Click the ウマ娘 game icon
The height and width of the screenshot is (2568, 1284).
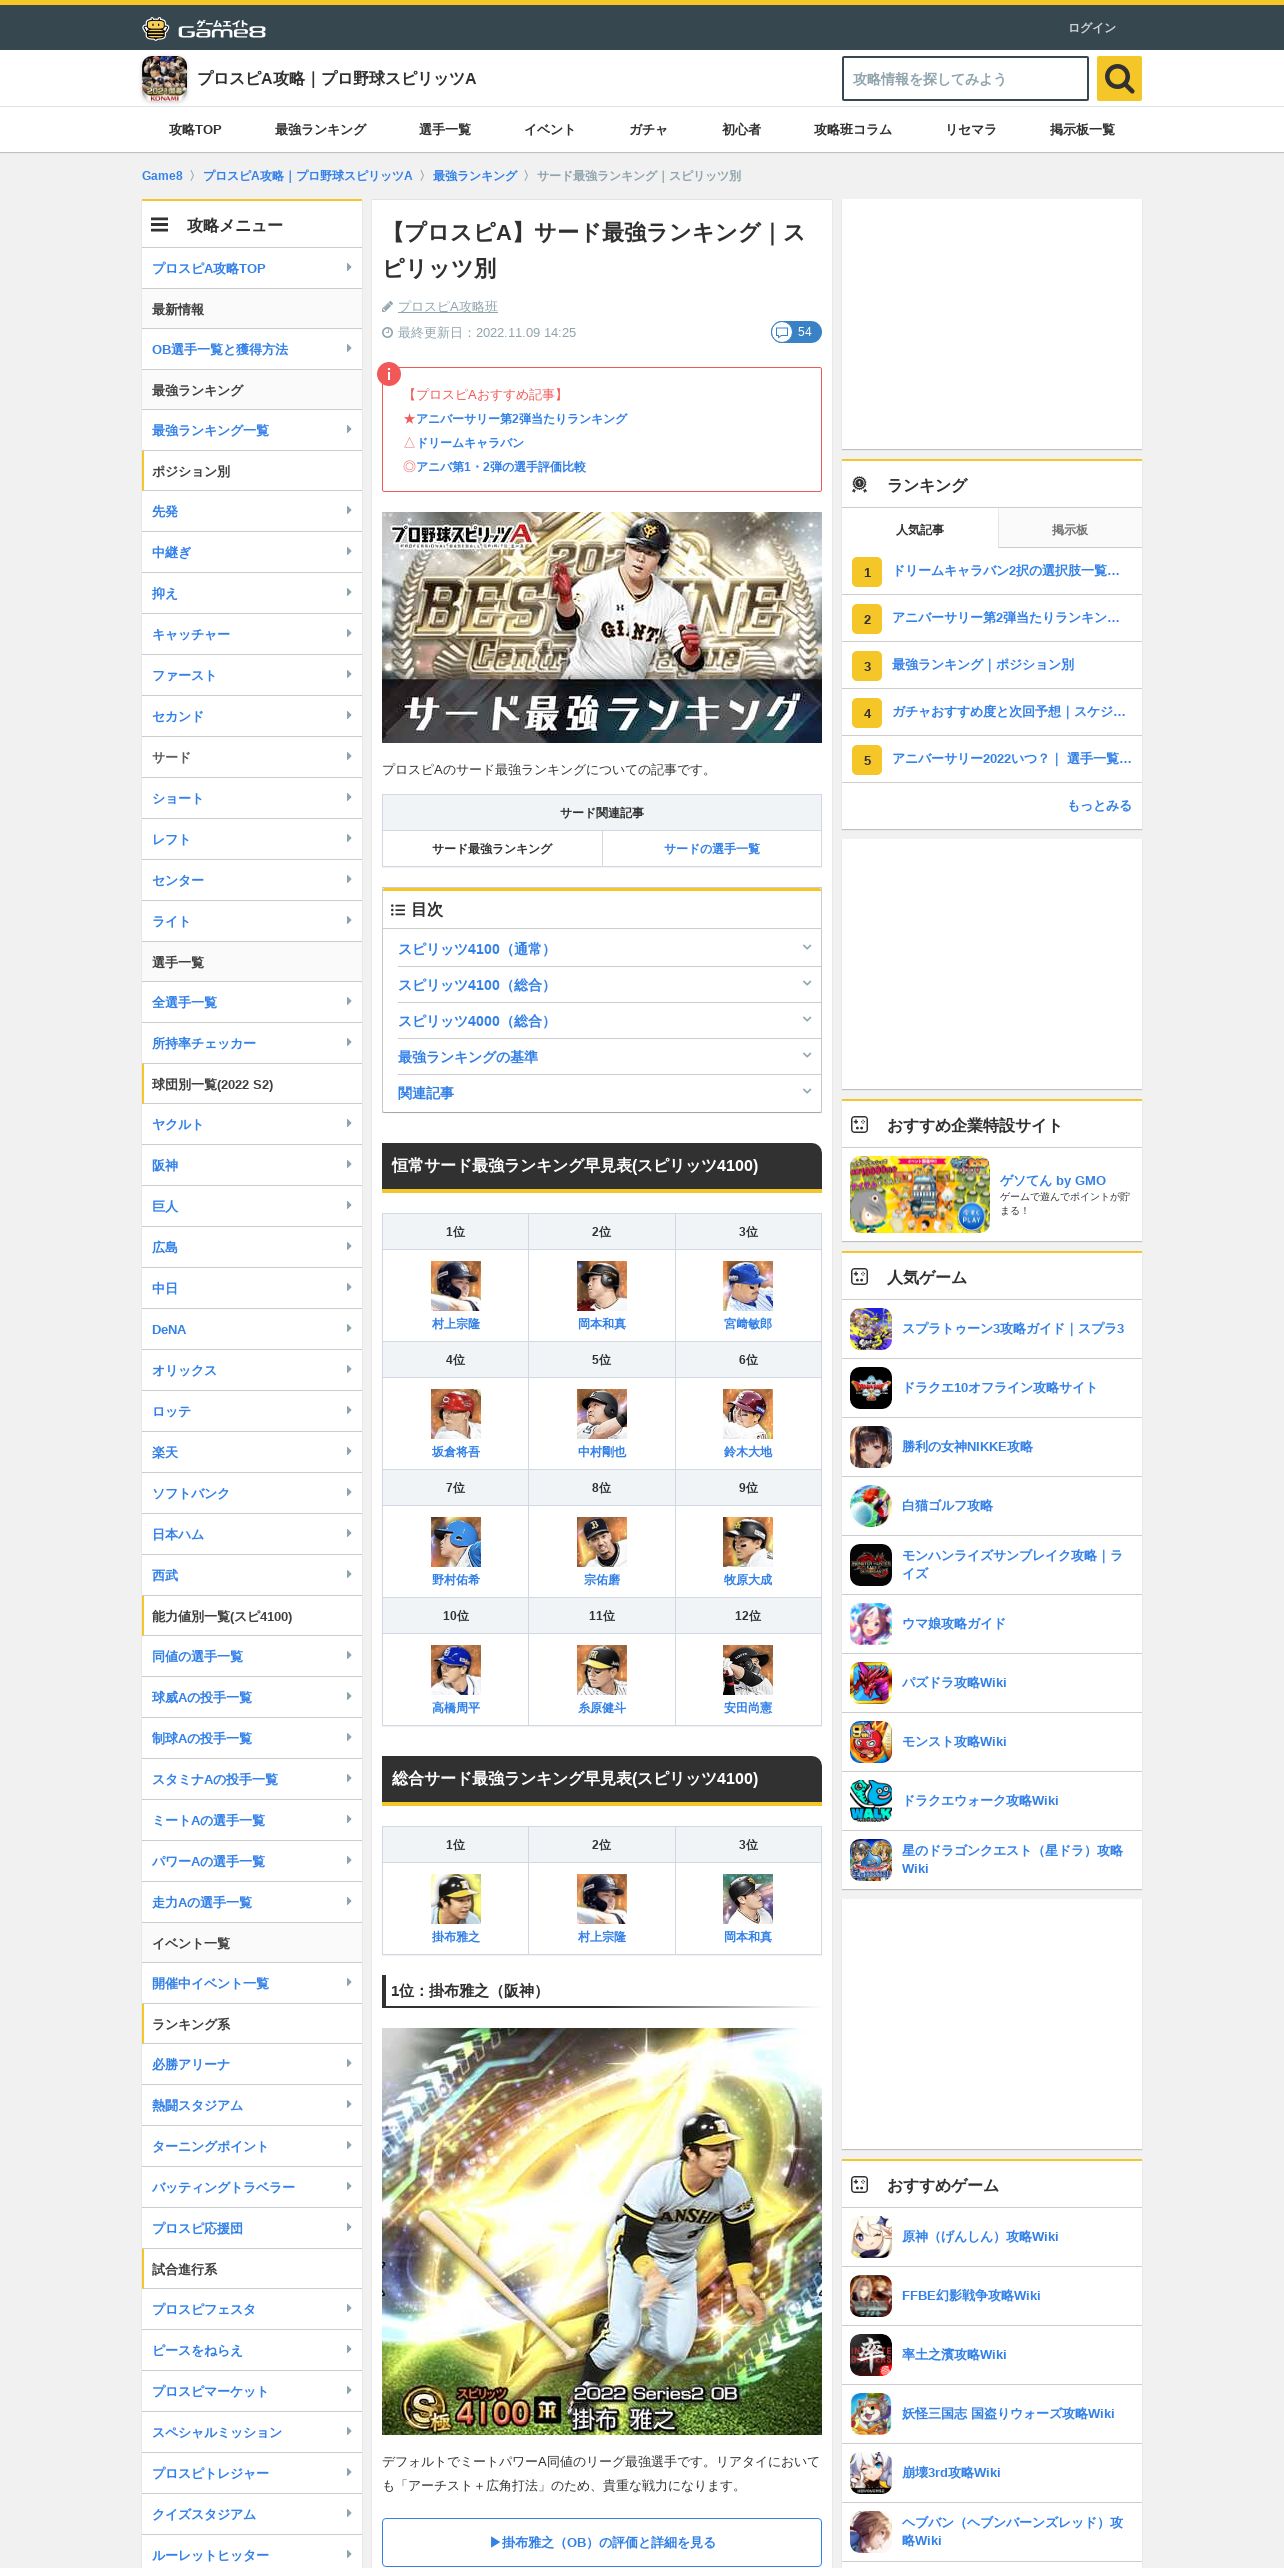(871, 1624)
